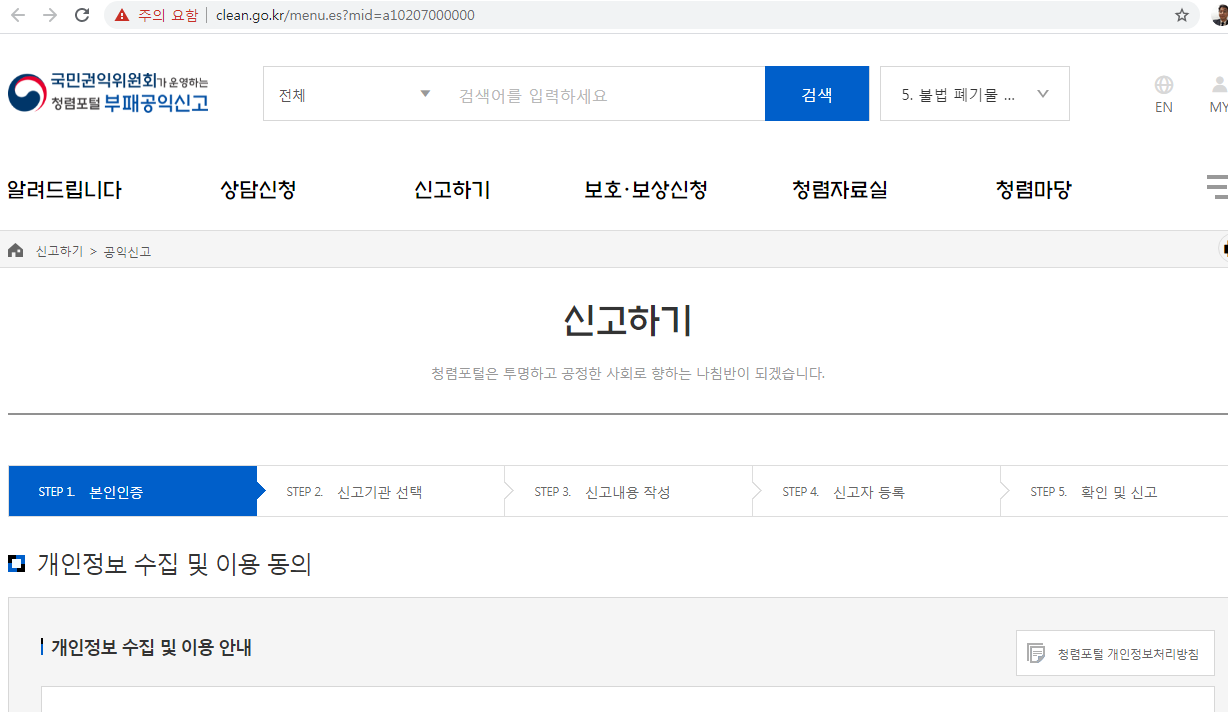Select STEP 4. 신고자 등록 step
Image resolution: width=1228 pixels, height=712 pixels.
tap(877, 491)
